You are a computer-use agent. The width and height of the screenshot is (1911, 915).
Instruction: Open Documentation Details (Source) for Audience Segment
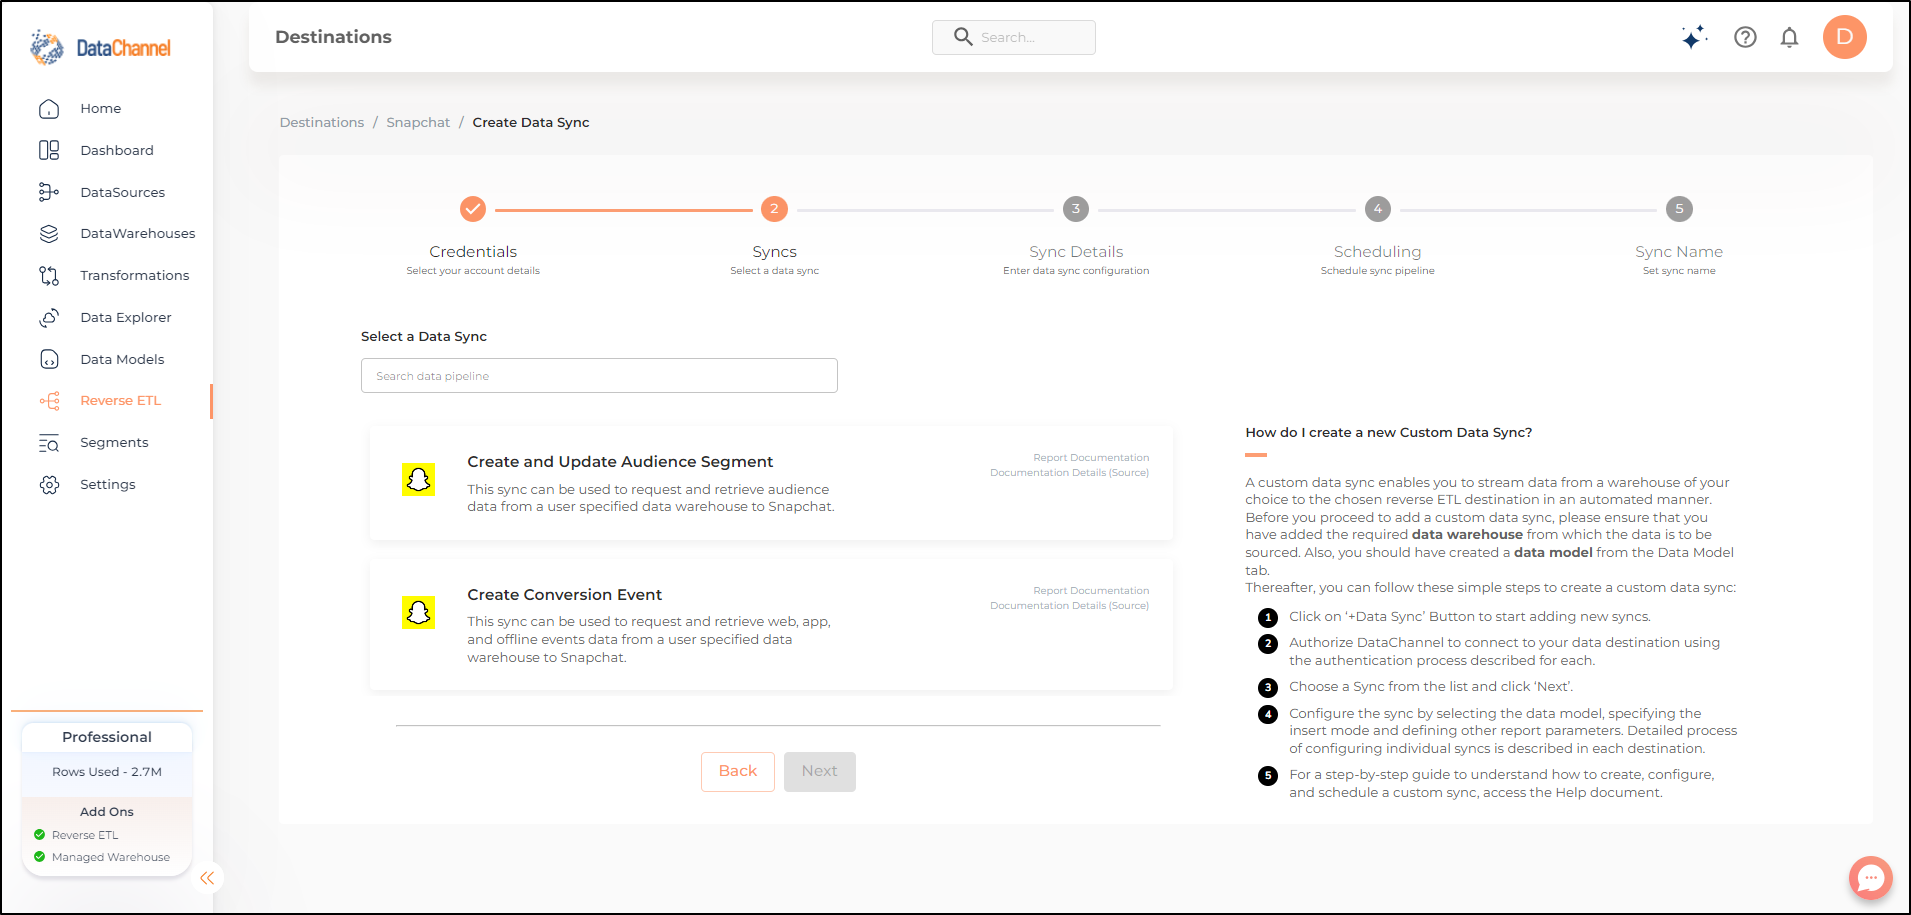coord(1069,473)
